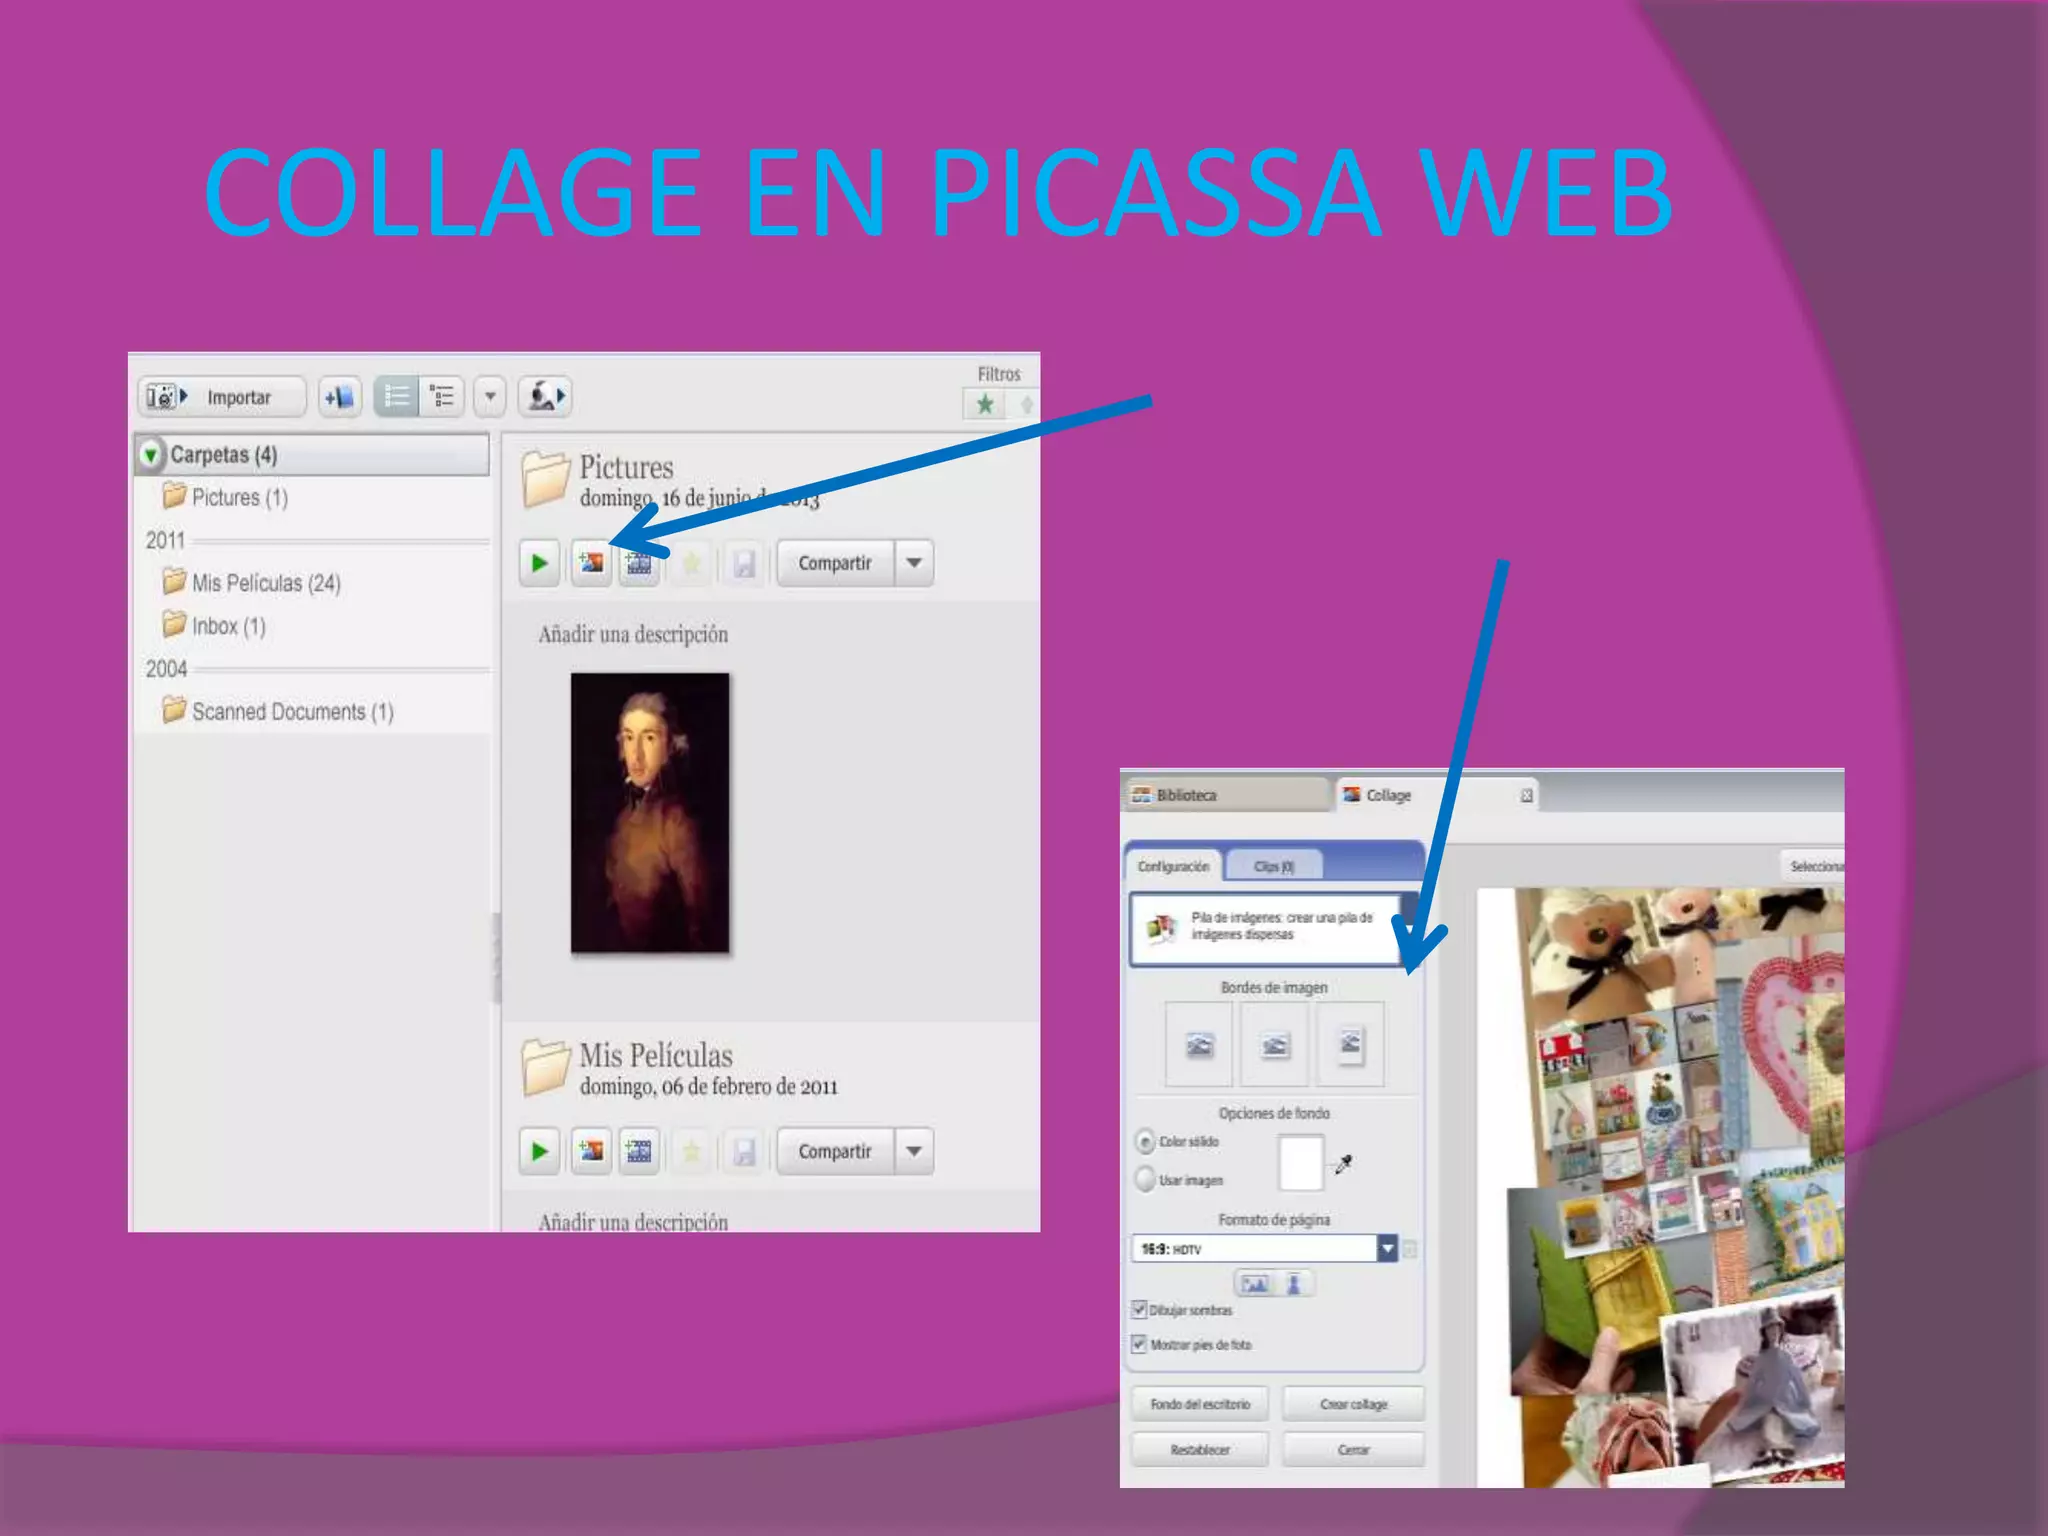Open the people/face albums button
2048x1536 pixels.
tap(545, 397)
